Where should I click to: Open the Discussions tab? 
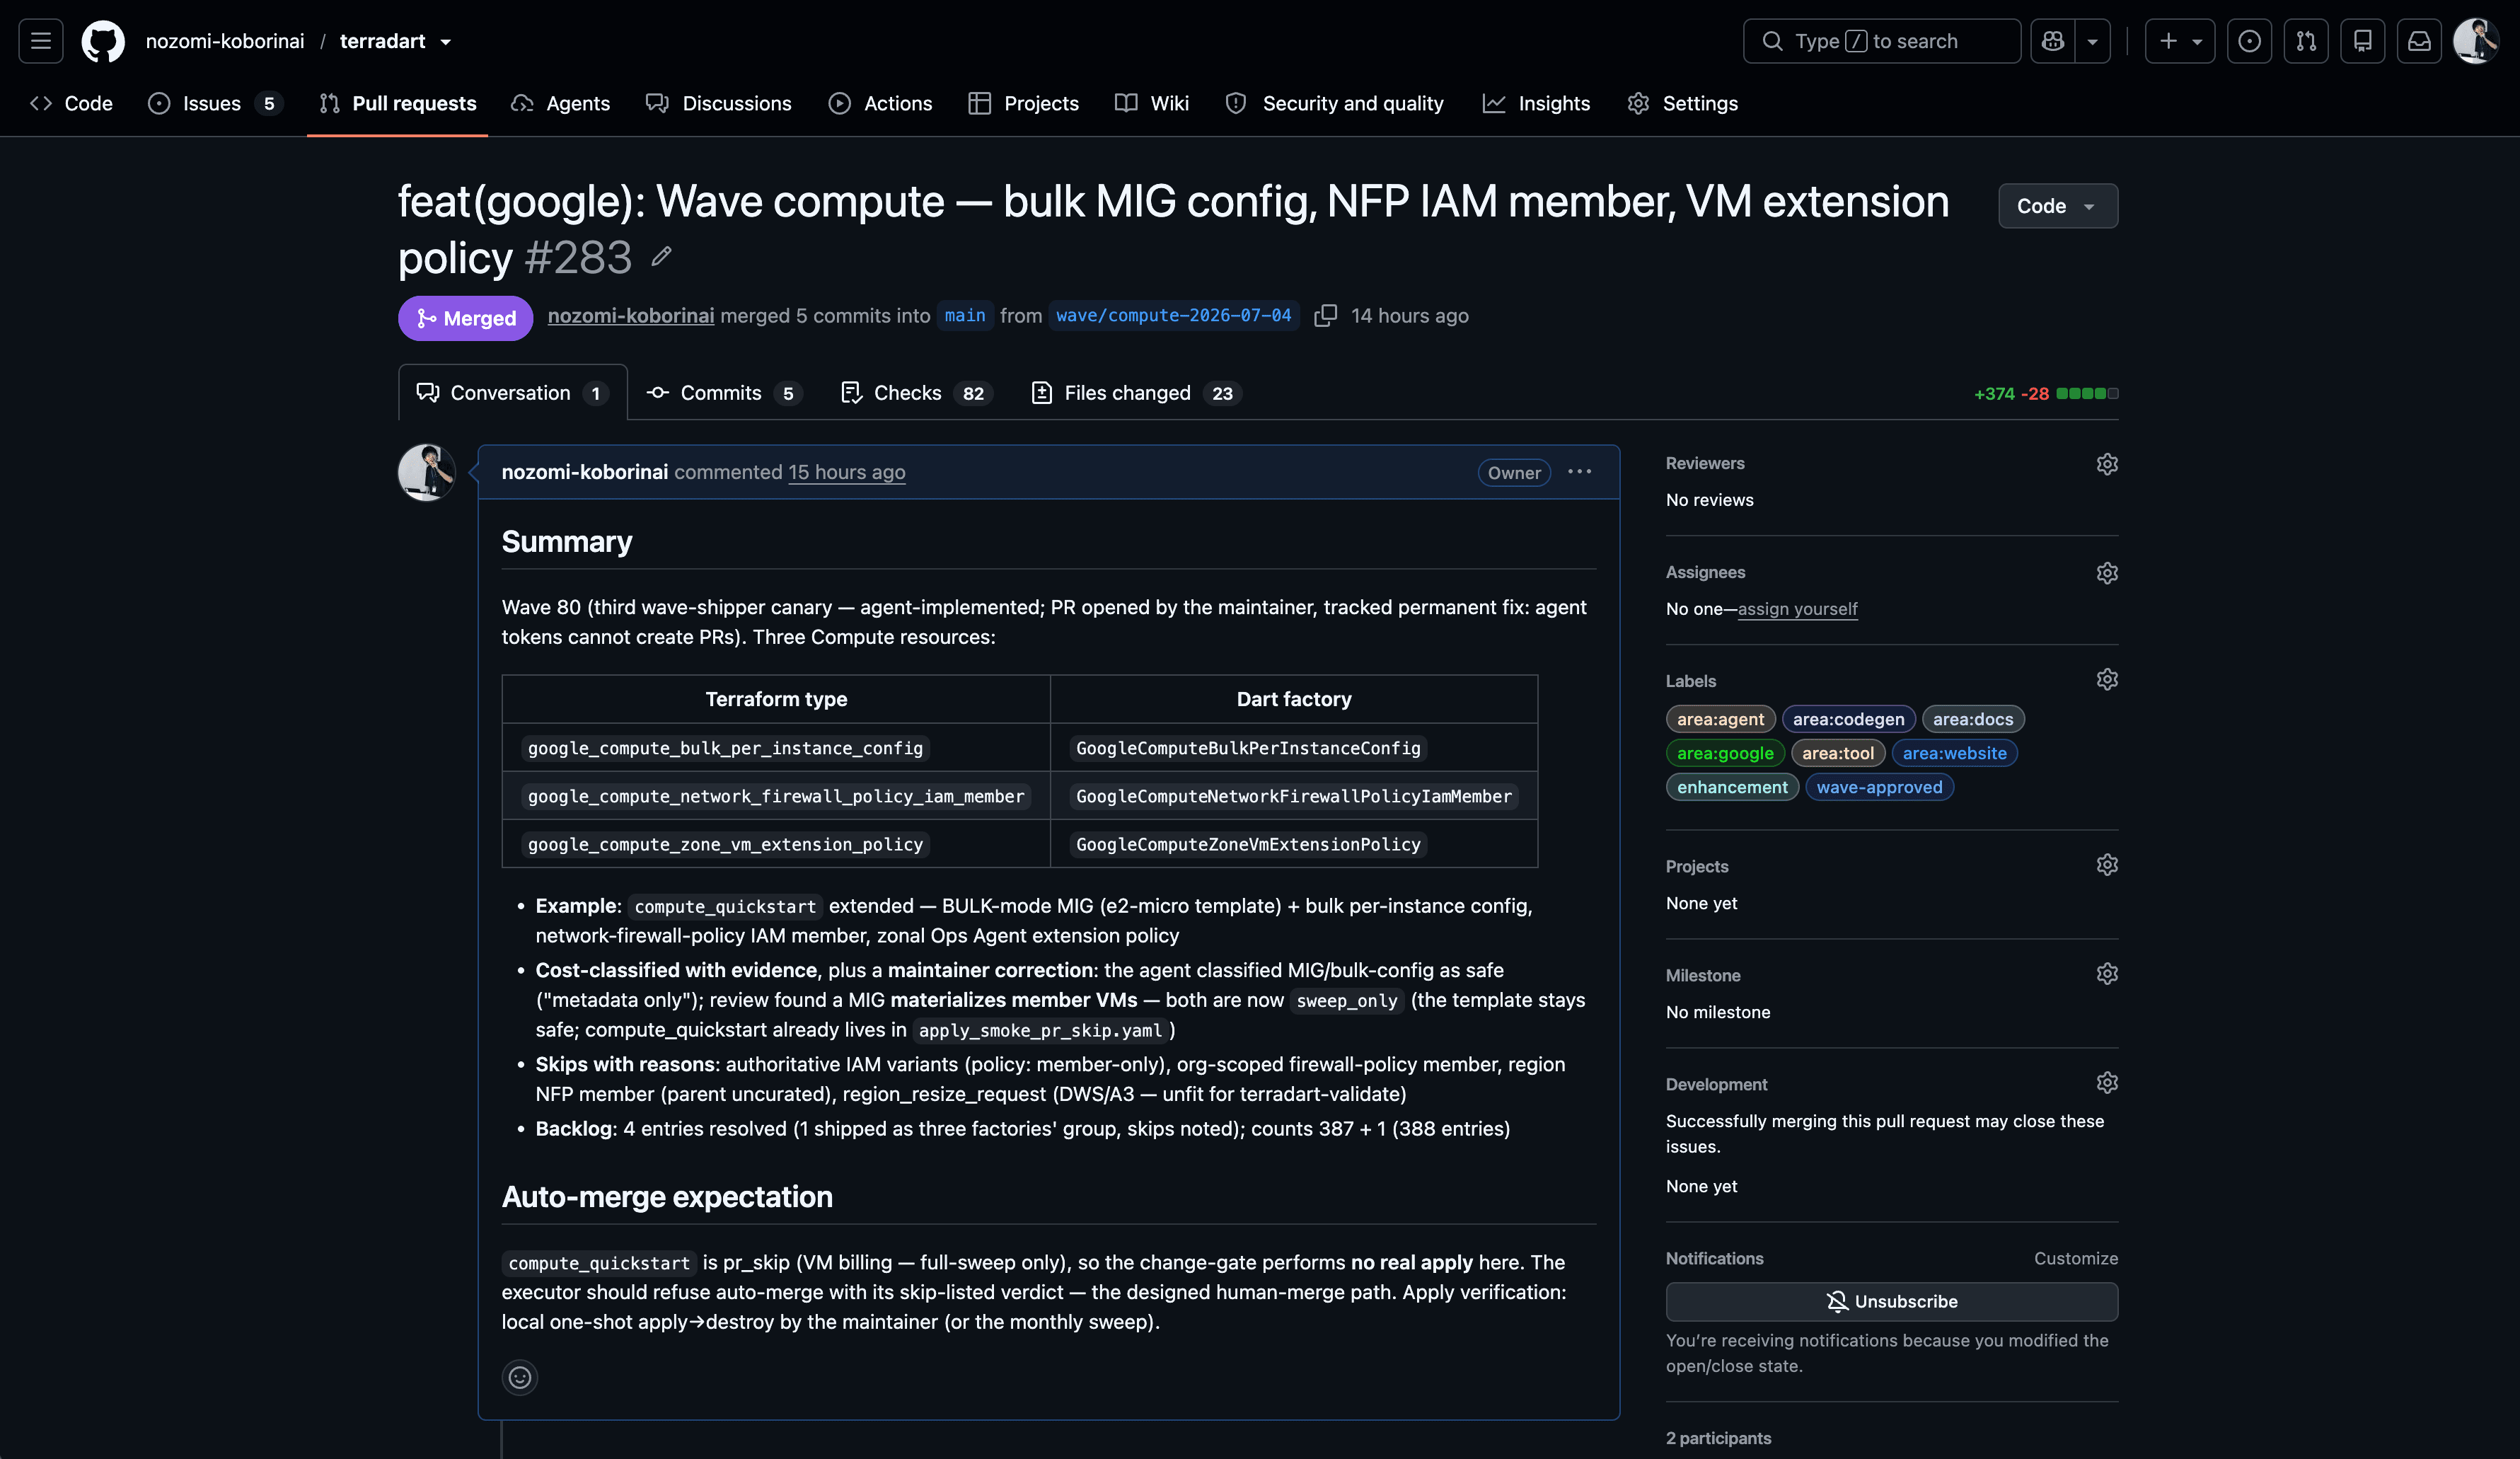[718, 103]
